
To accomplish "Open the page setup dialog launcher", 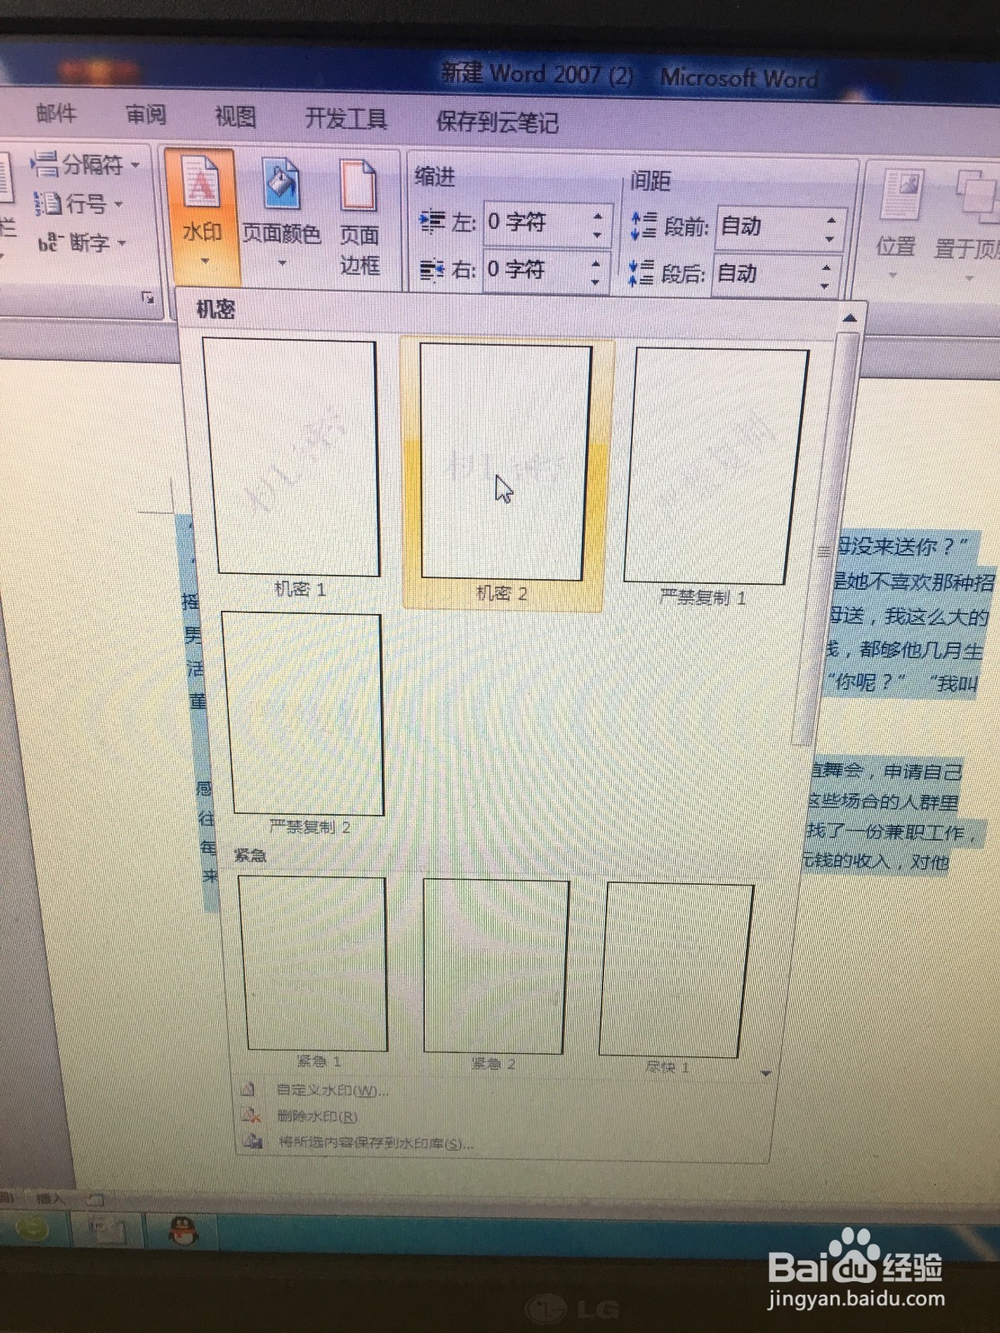I will [x=148, y=298].
